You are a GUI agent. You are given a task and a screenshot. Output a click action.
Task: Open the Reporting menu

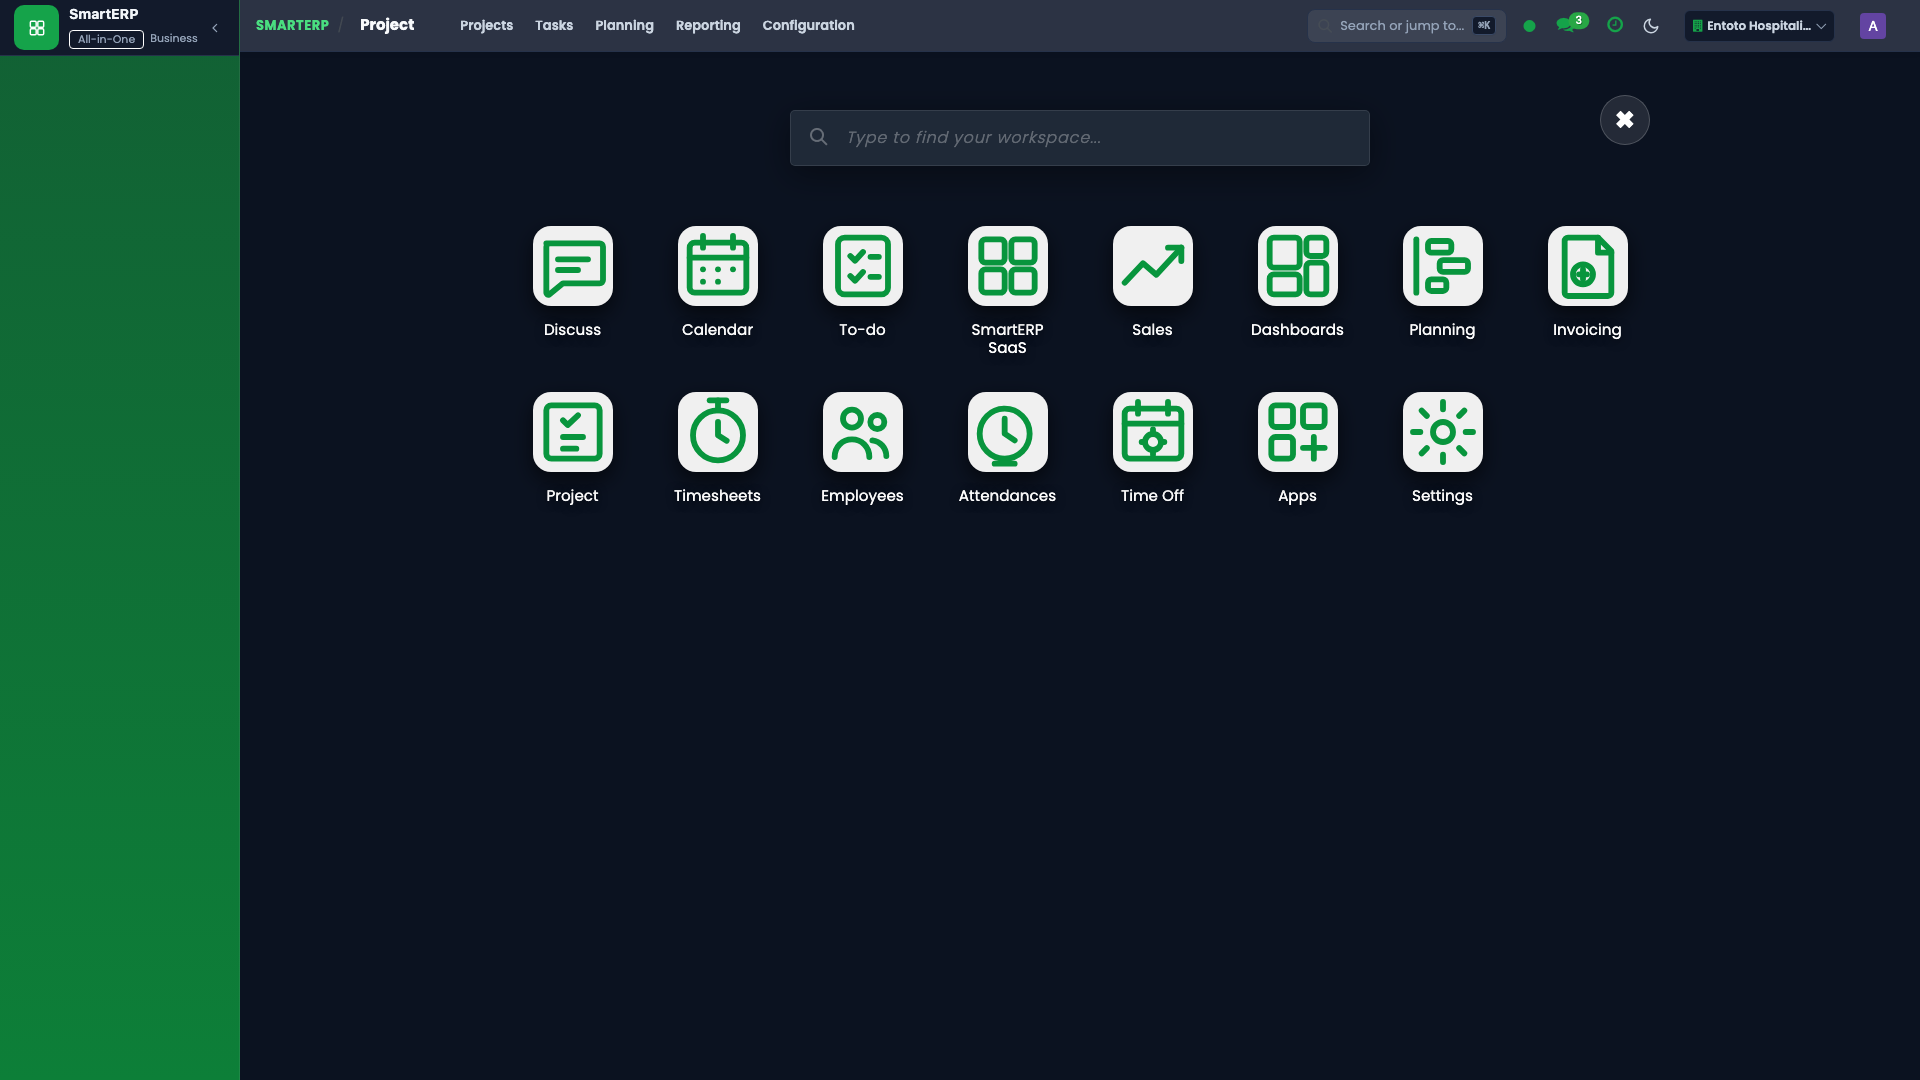pos(708,26)
